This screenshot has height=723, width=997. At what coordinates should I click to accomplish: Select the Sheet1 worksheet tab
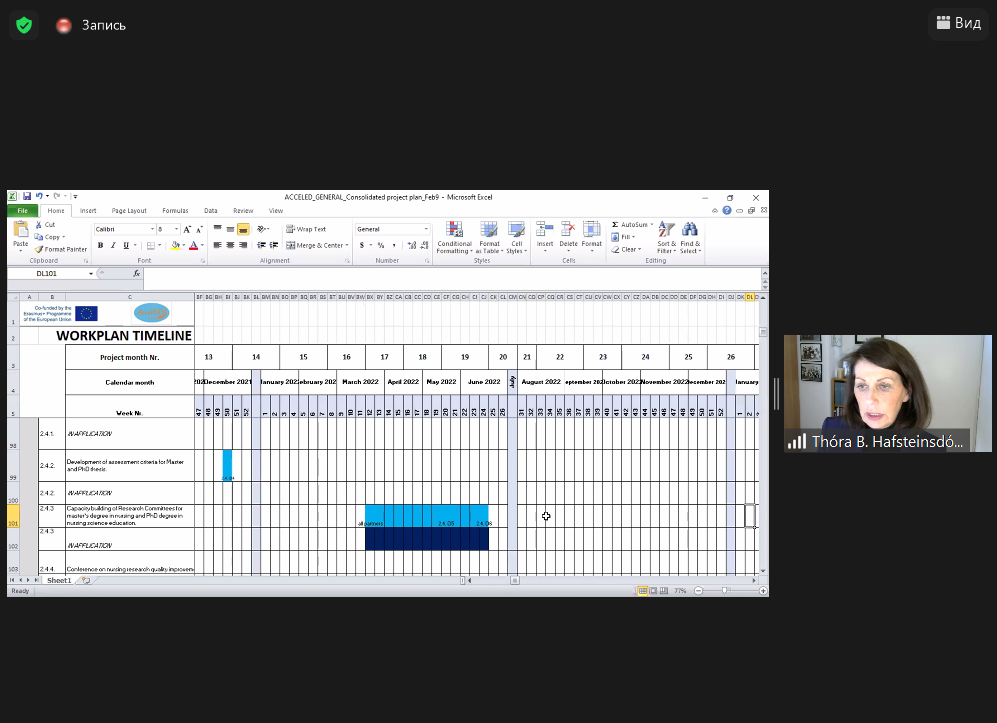(59, 580)
